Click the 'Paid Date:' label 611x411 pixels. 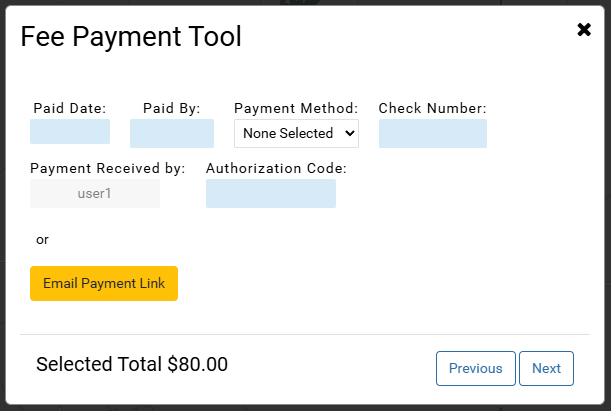pos(70,108)
